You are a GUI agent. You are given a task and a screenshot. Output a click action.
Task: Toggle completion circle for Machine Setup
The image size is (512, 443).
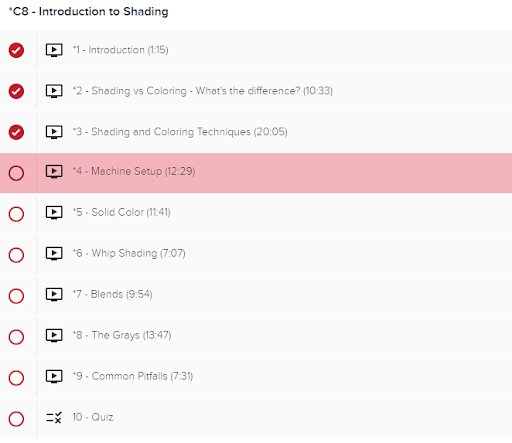(x=16, y=173)
